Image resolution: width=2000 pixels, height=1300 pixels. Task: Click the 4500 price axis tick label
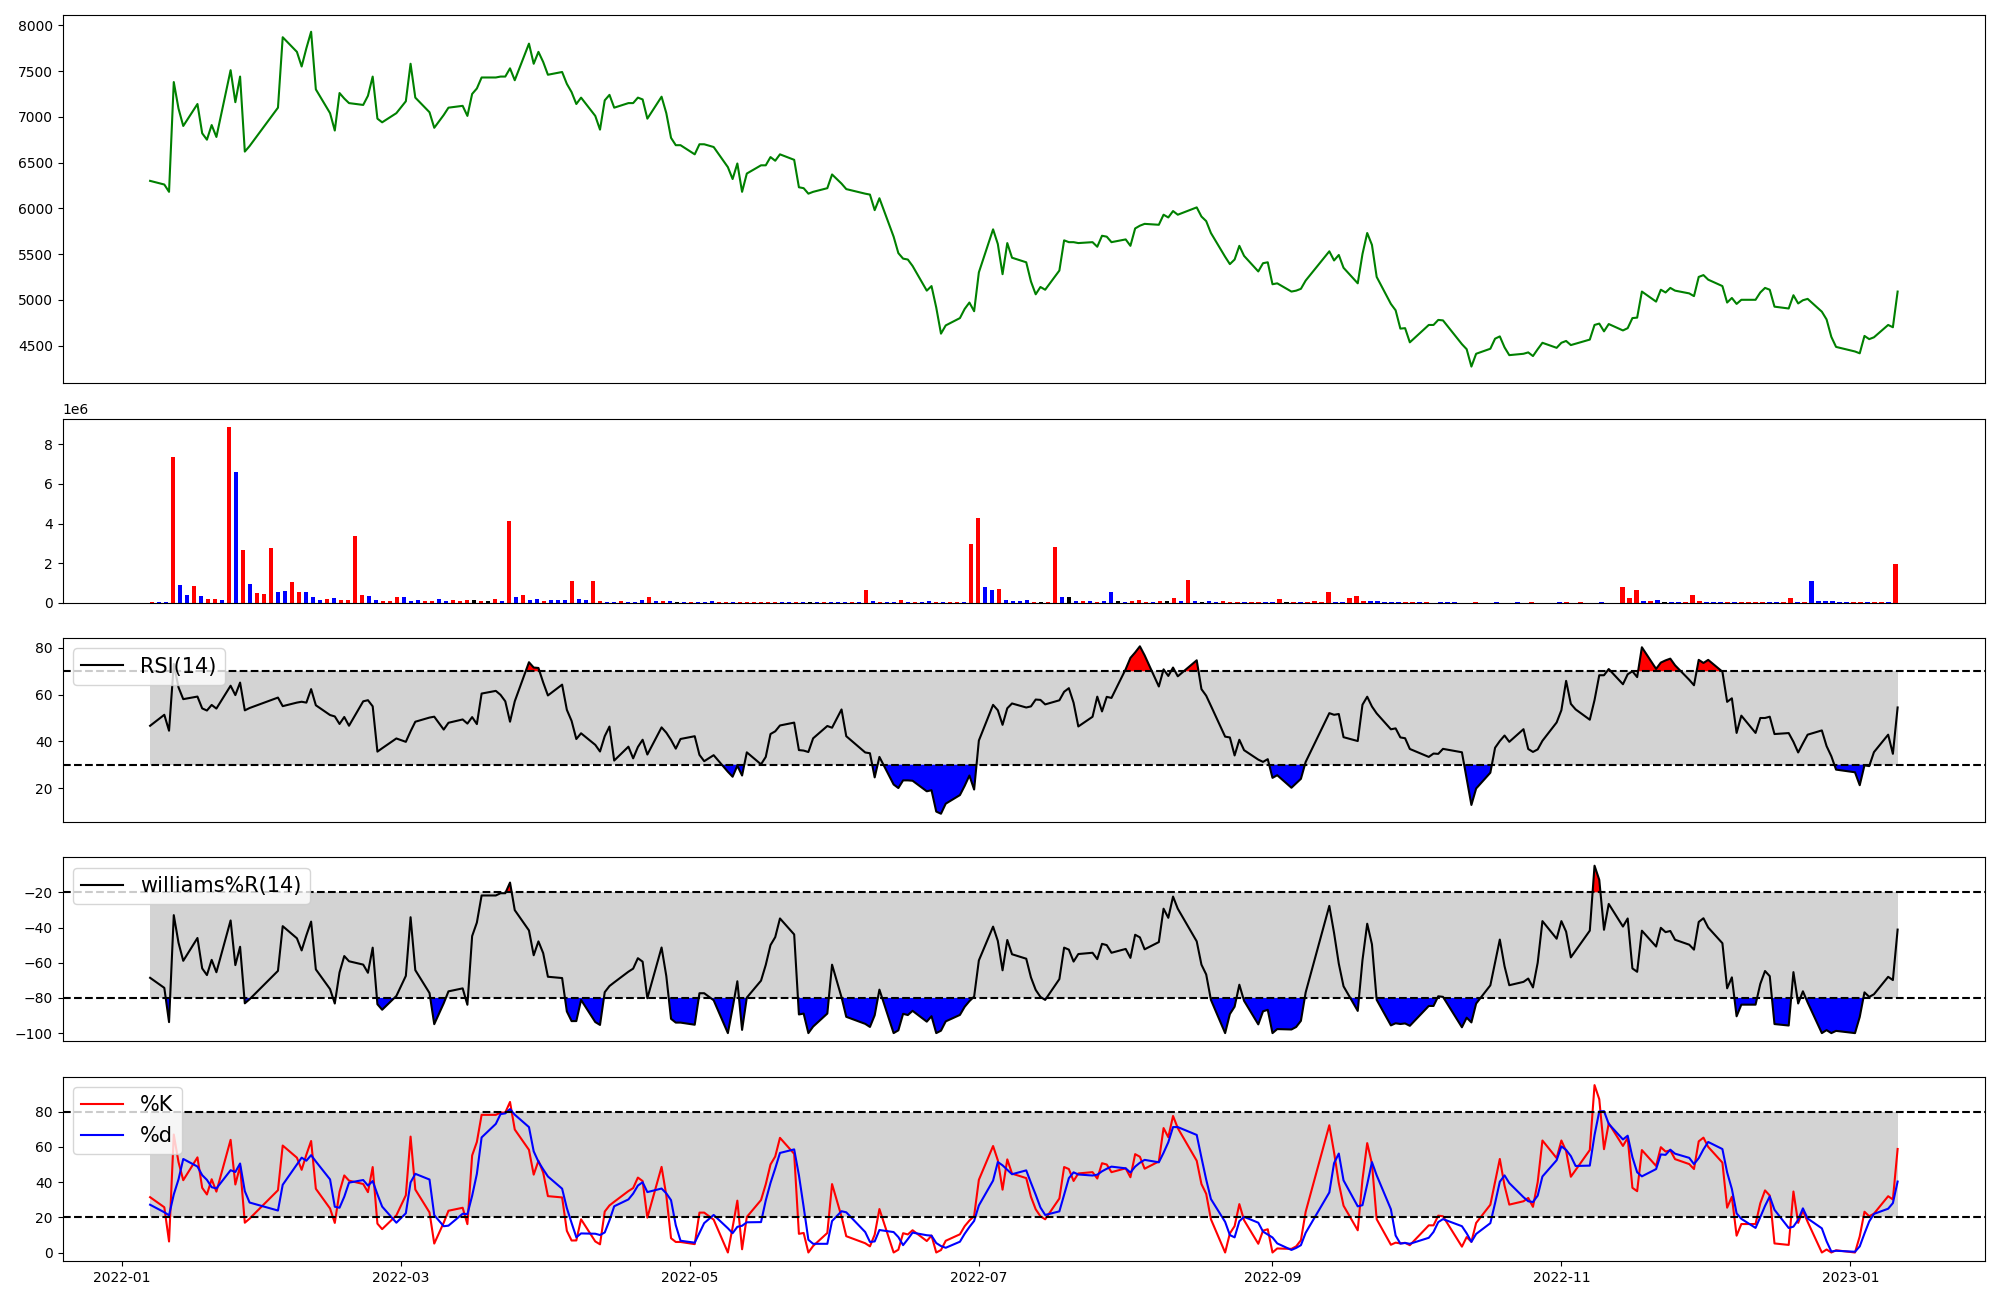[x=37, y=347]
